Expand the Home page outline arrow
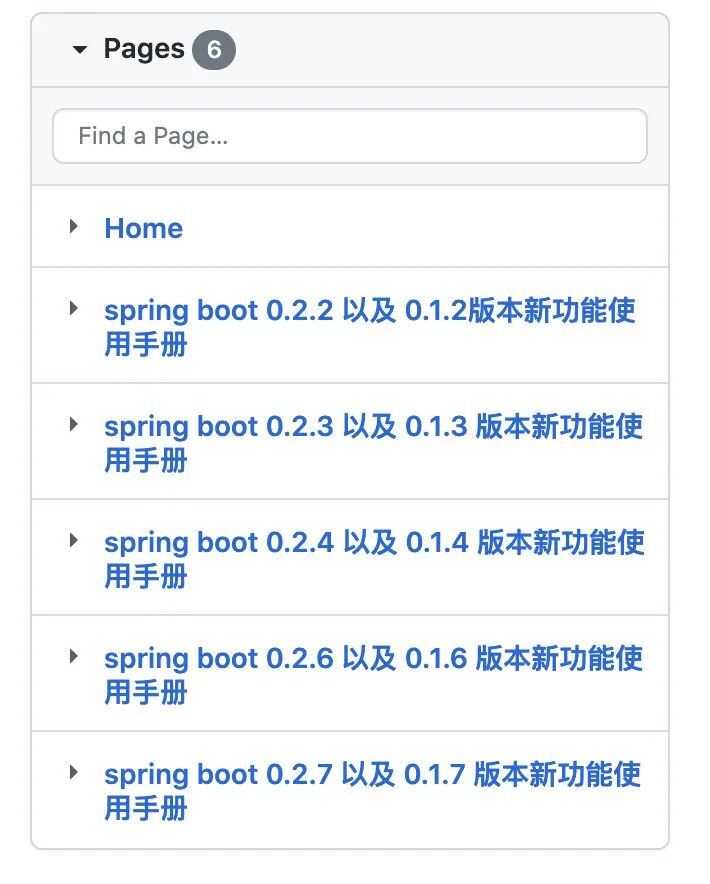The width and height of the screenshot is (710, 884). point(73,226)
